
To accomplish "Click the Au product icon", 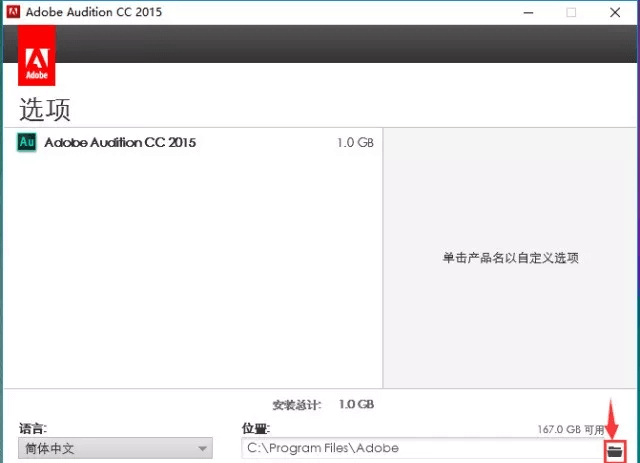I will coord(27,142).
